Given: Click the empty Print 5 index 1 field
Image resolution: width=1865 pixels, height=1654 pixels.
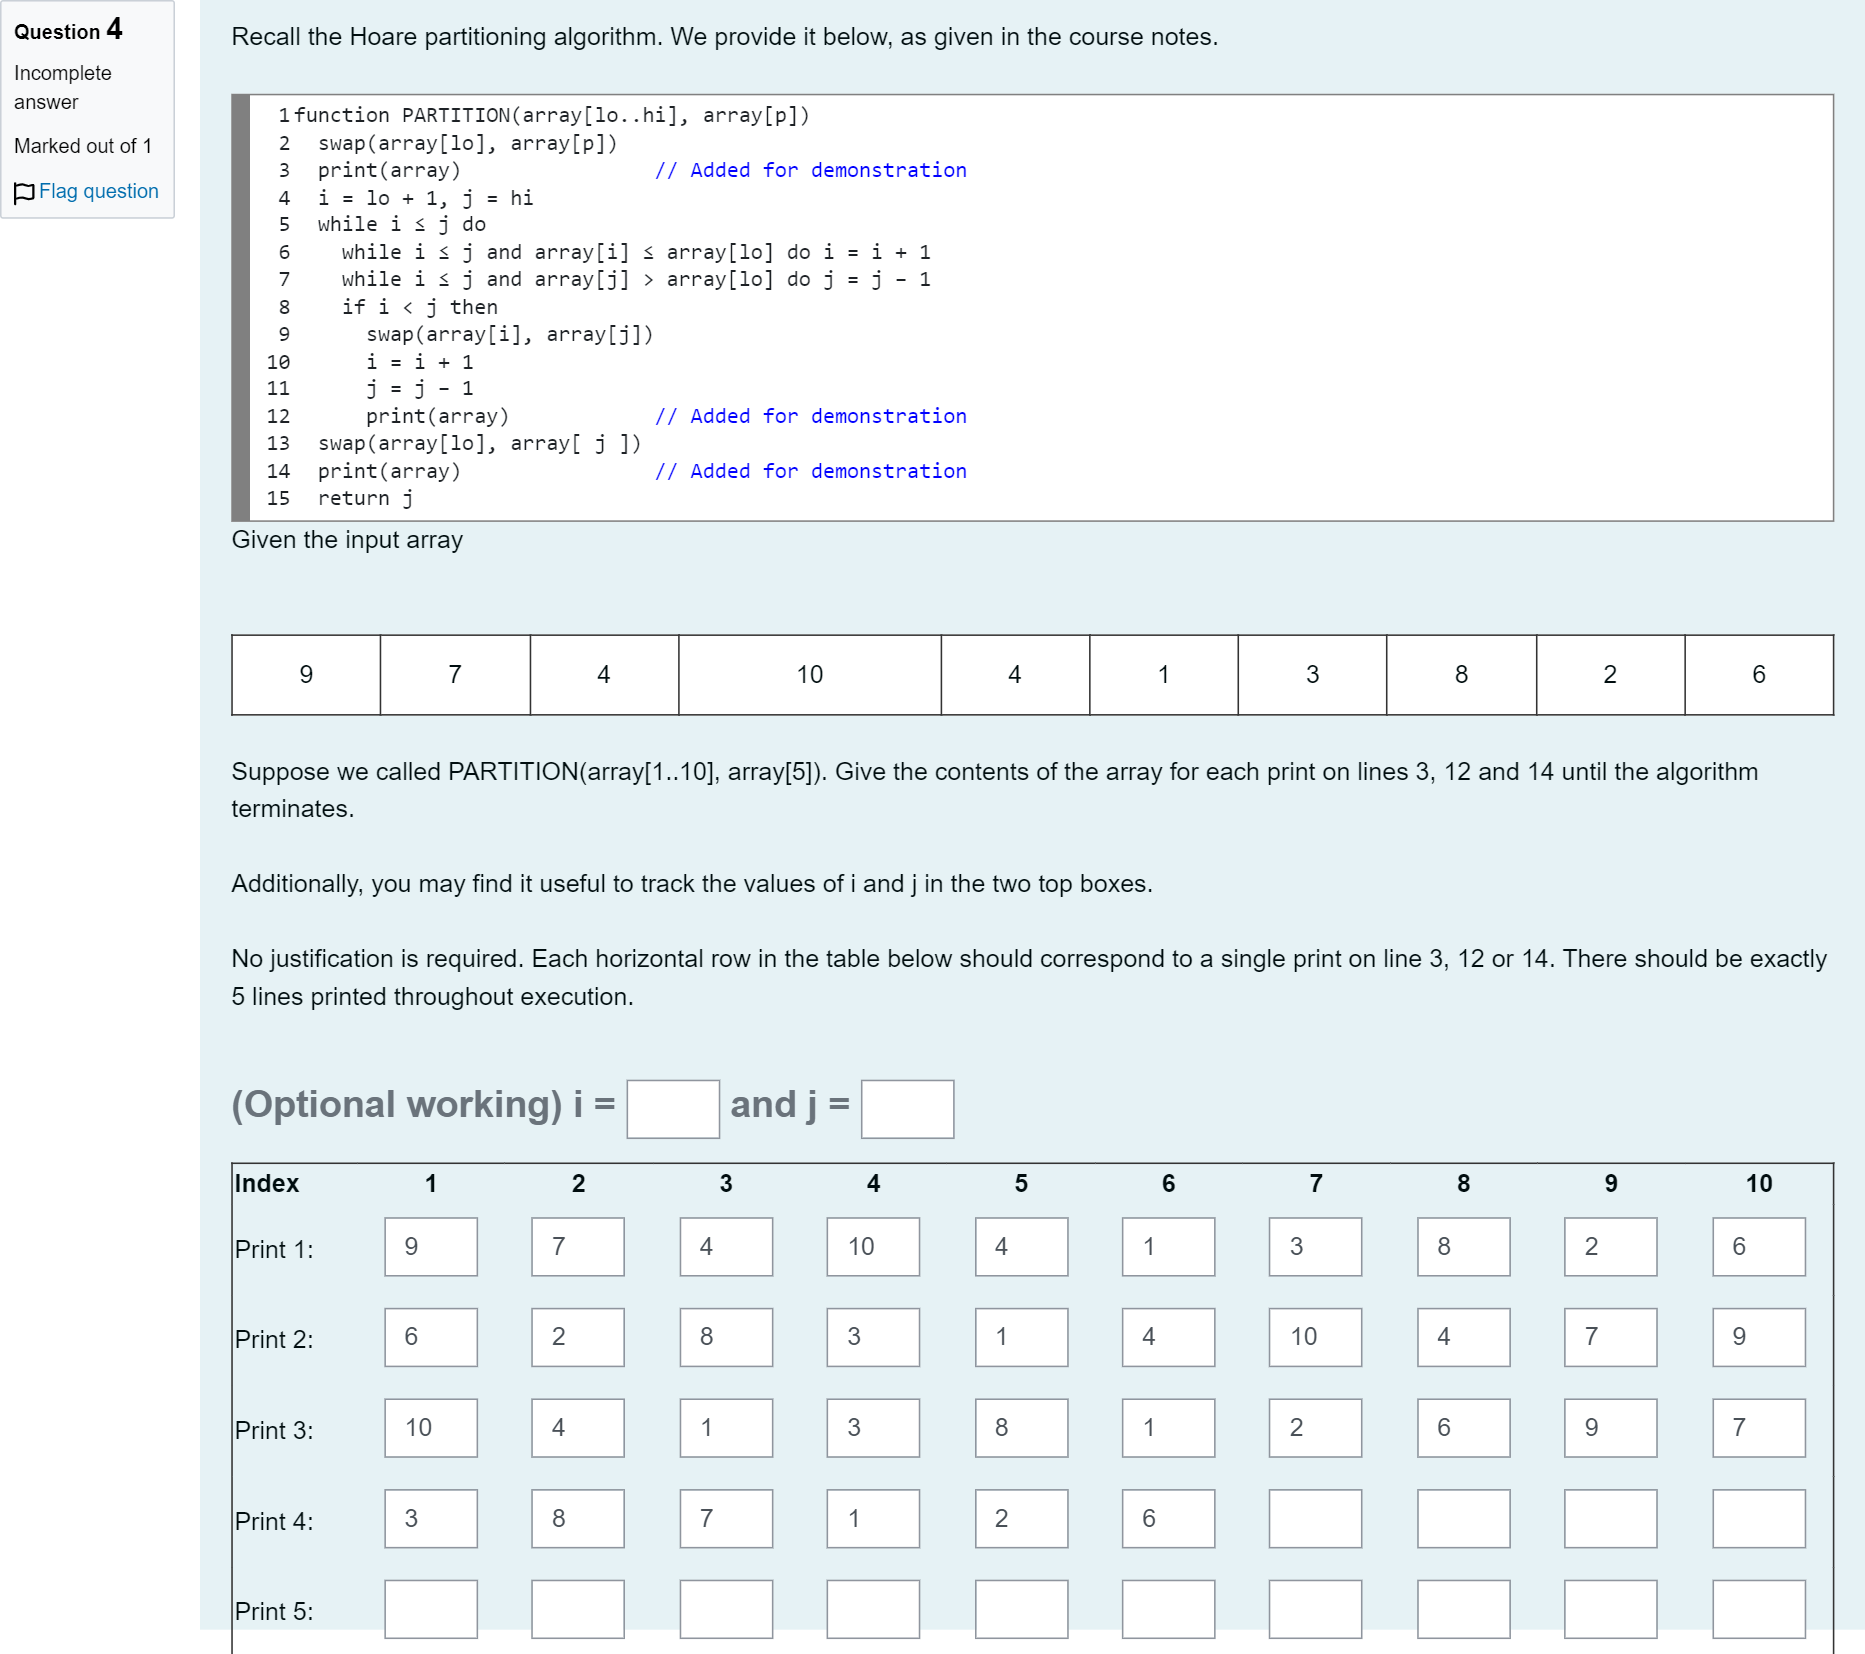Looking at the screenshot, I should [x=431, y=1609].
